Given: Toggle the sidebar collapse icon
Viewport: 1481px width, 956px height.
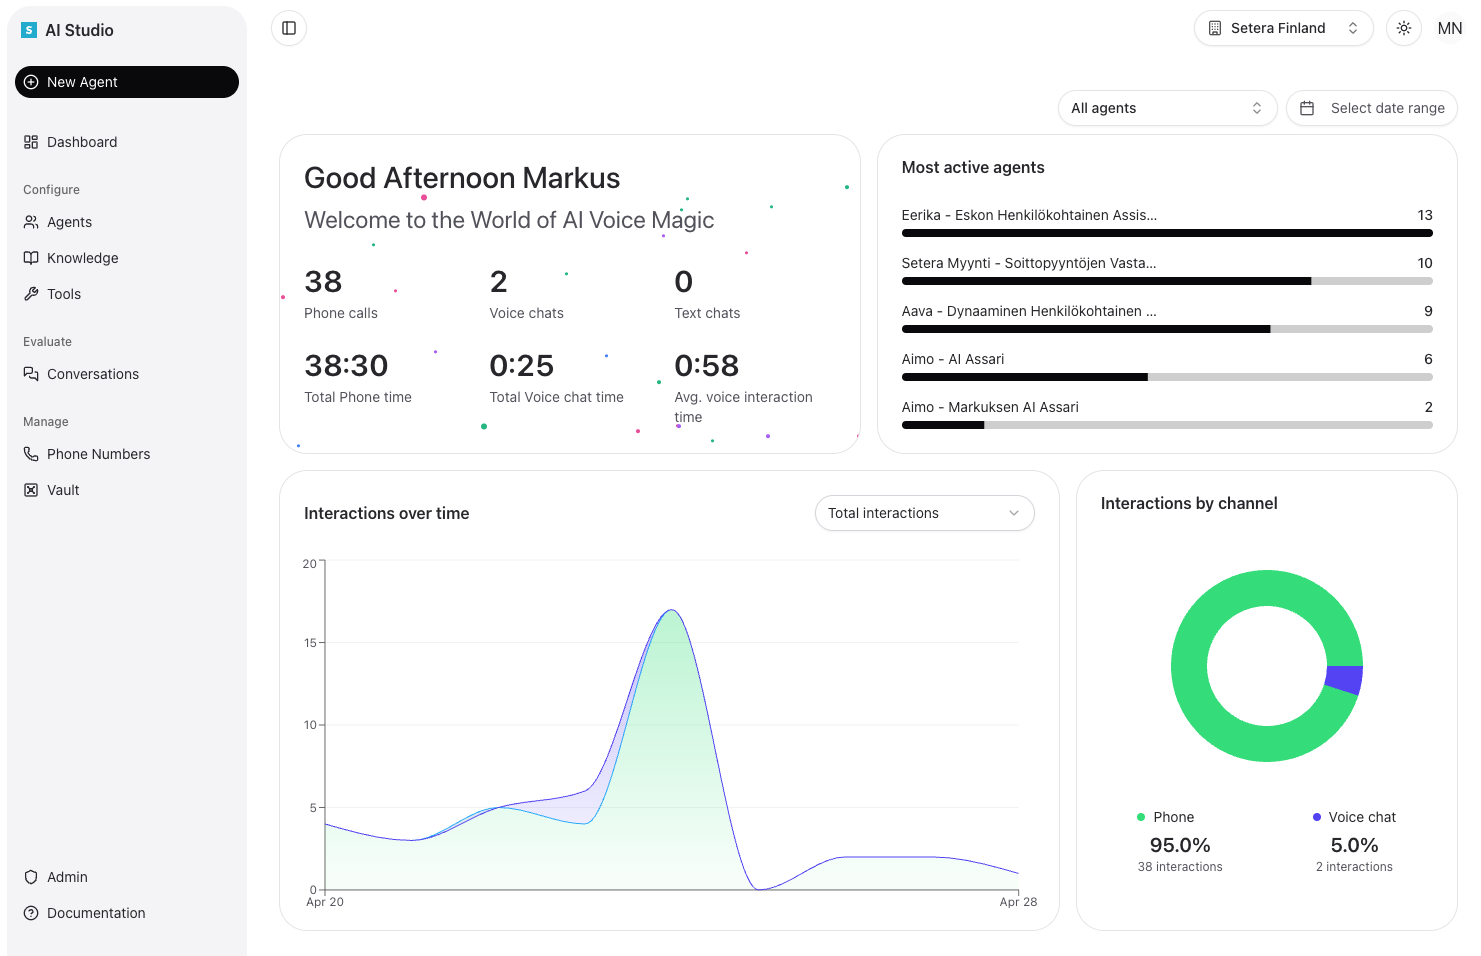Looking at the screenshot, I should pyautogui.click(x=289, y=28).
